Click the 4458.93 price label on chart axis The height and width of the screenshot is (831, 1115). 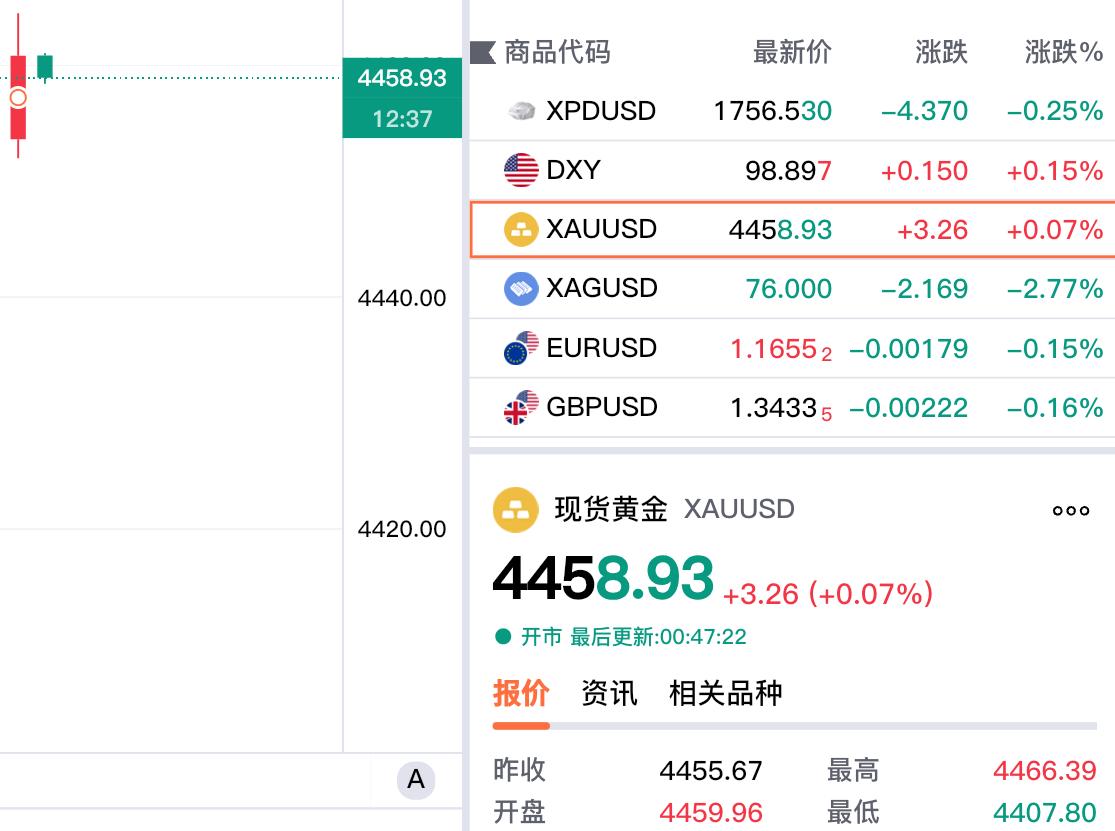(402, 79)
